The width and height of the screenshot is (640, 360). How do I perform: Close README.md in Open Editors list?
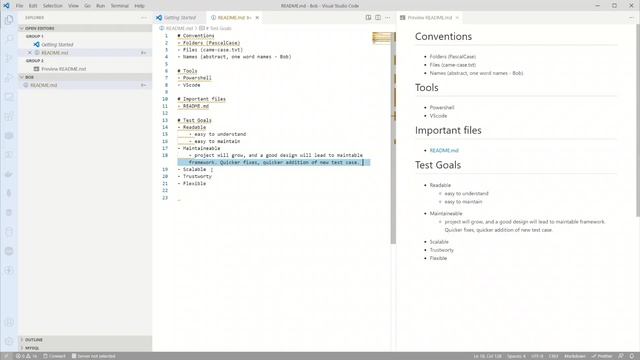click(29, 53)
